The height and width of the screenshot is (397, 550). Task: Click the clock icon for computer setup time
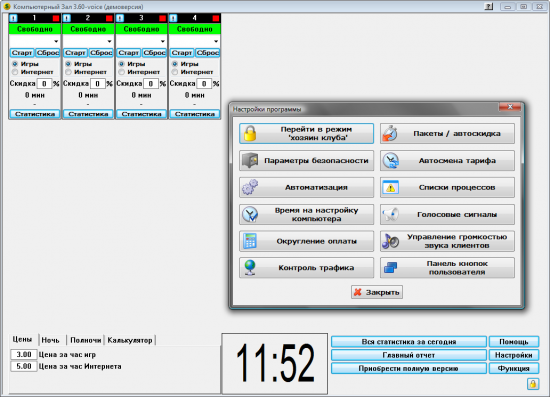[250, 214]
